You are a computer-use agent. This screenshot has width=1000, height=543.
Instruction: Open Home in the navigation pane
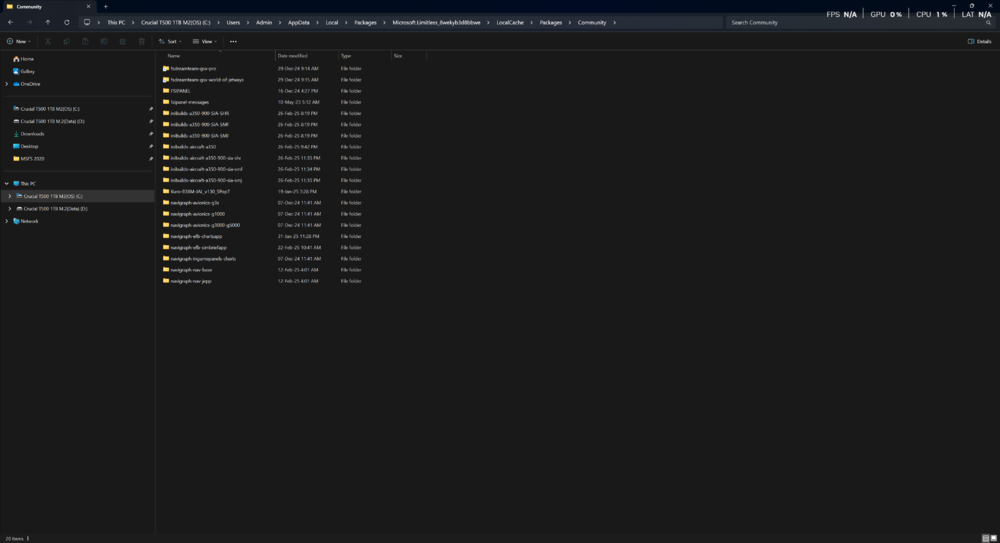click(x=27, y=59)
